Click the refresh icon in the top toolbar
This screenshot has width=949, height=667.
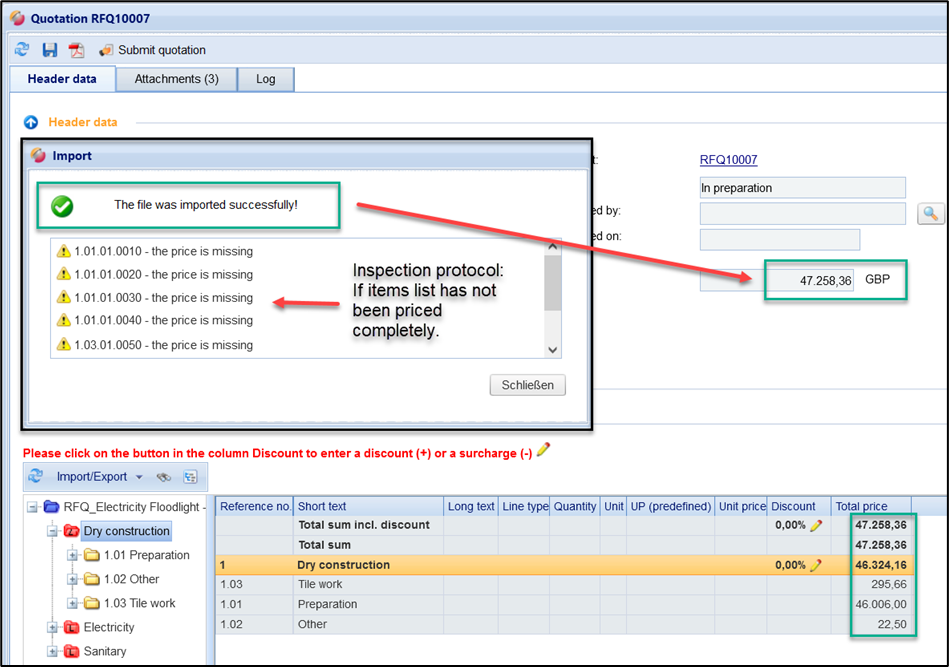pyautogui.click(x=22, y=50)
